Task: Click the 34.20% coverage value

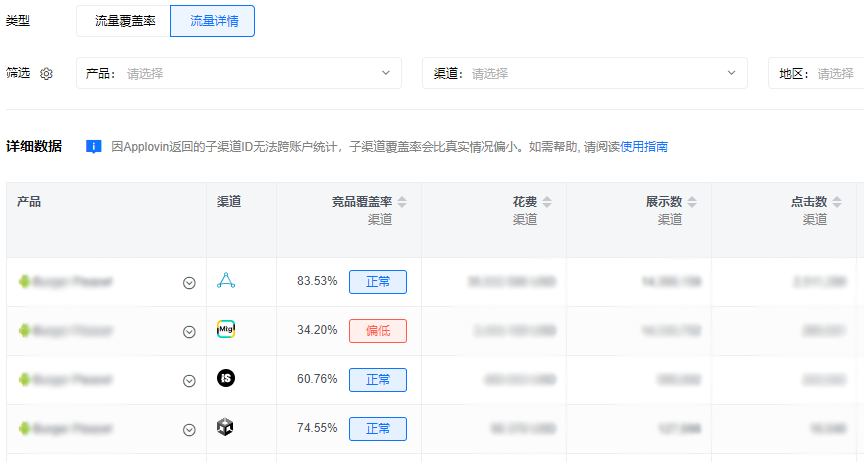Action: [x=317, y=330]
